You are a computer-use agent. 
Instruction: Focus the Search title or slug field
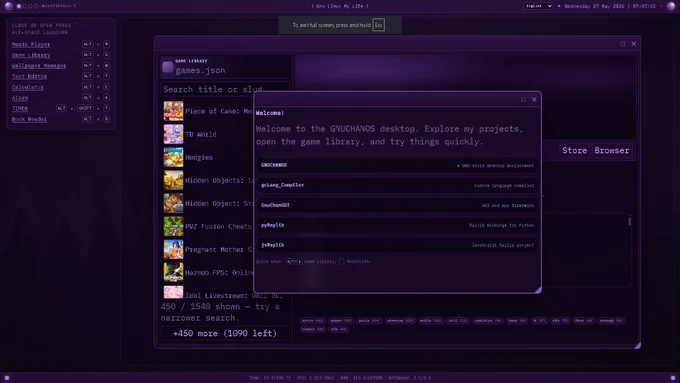coord(225,89)
